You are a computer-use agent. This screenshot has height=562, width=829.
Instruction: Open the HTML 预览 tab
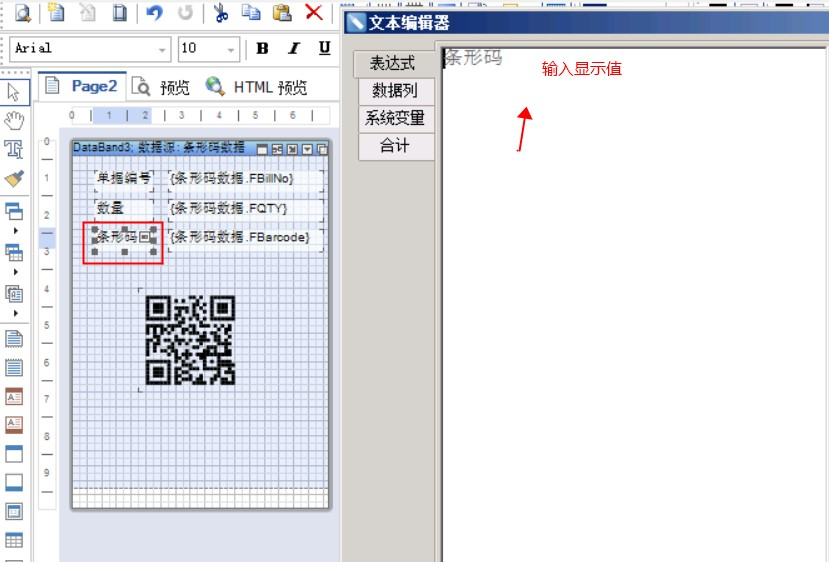point(256,87)
